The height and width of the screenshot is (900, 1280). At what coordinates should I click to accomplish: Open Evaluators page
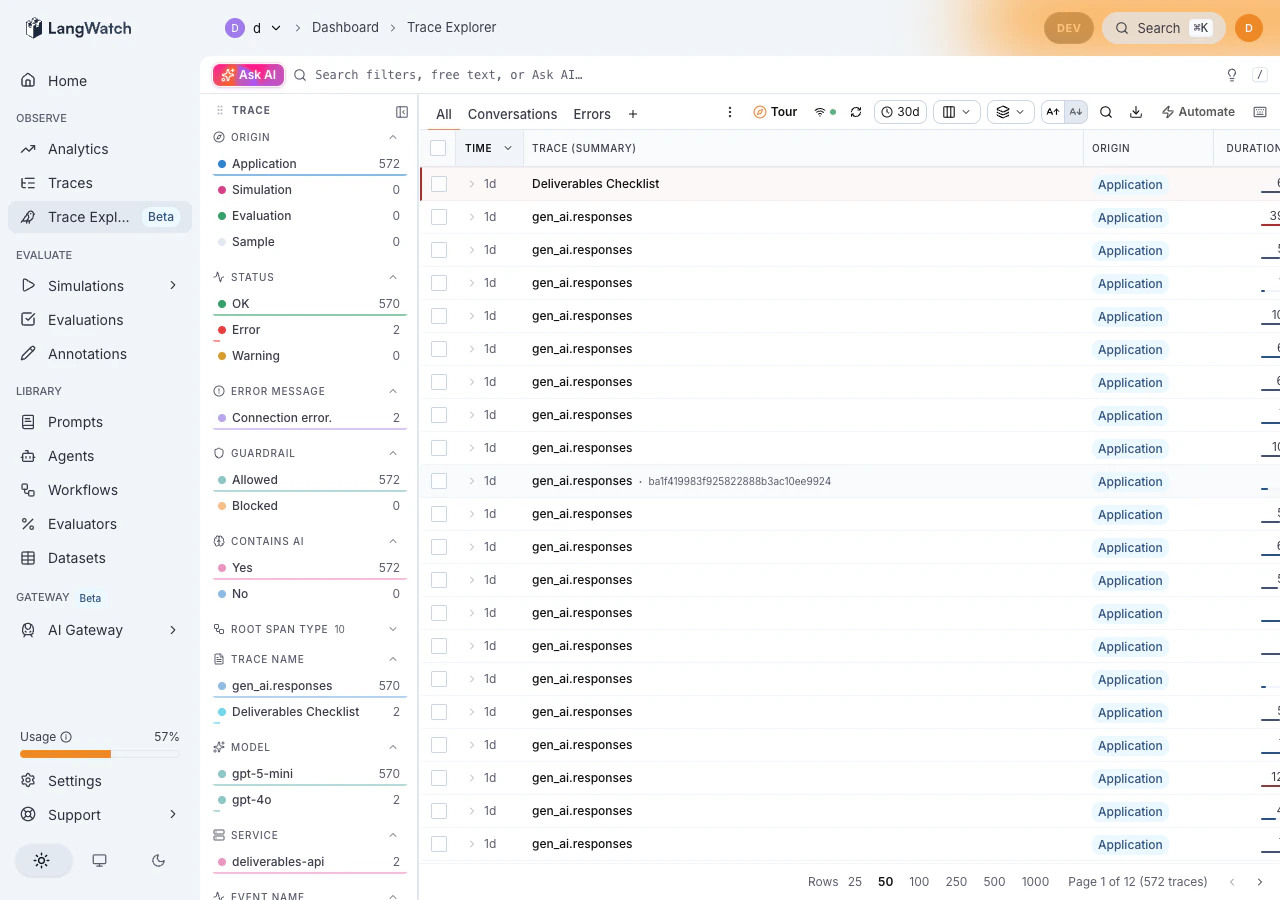100,524
